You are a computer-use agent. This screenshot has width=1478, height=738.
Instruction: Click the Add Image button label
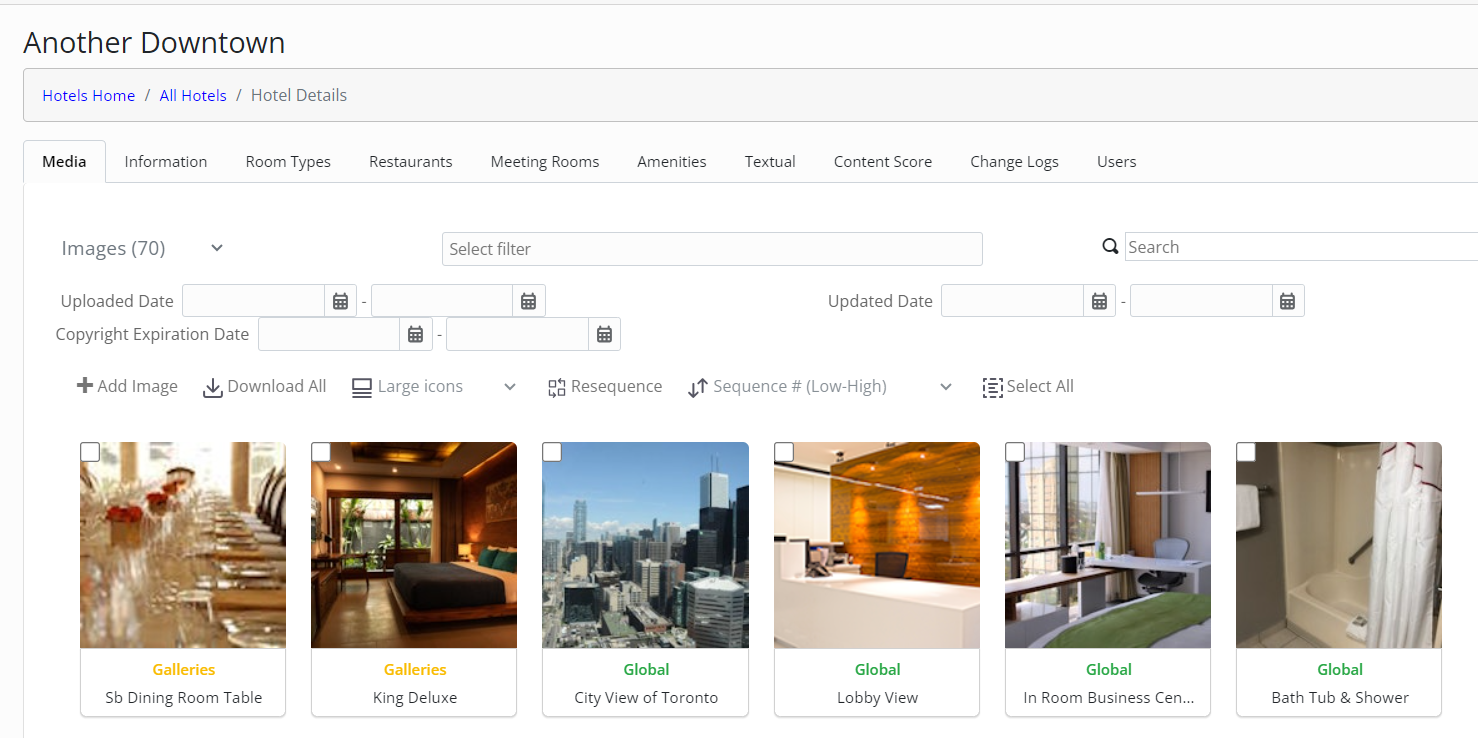tap(138, 386)
